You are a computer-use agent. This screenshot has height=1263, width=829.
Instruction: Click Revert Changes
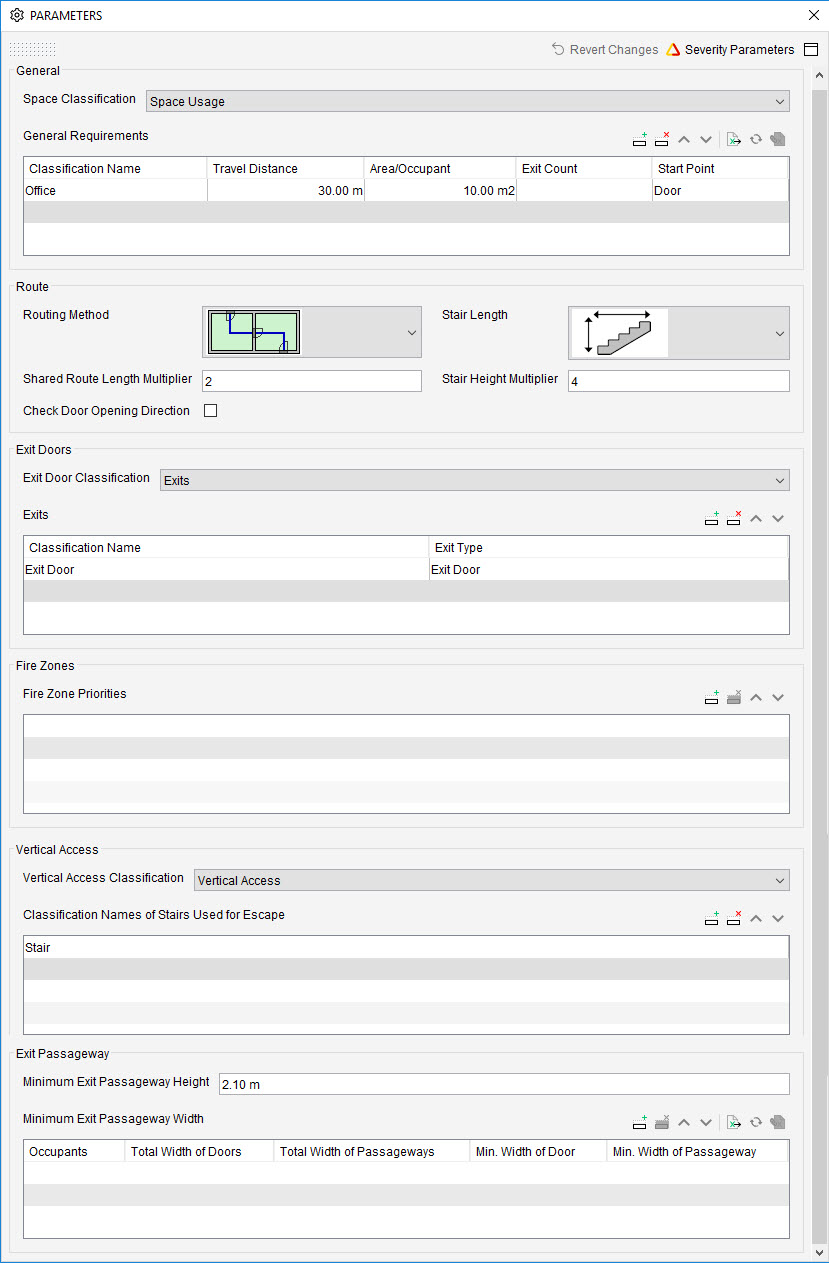[605, 50]
